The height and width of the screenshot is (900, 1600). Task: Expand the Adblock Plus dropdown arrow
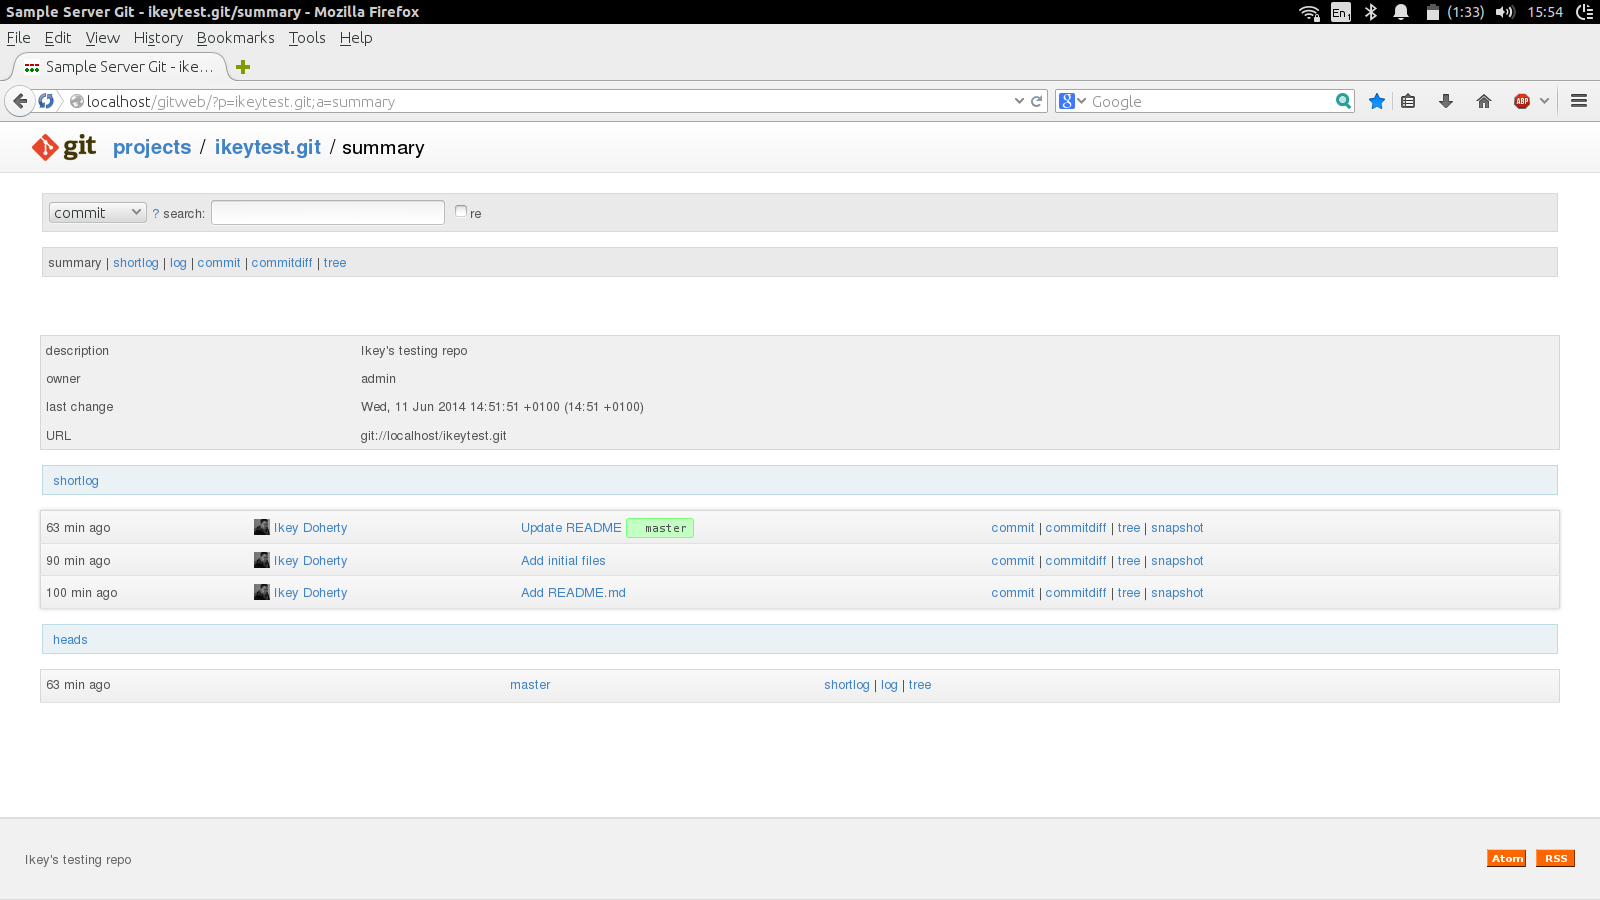point(1544,101)
